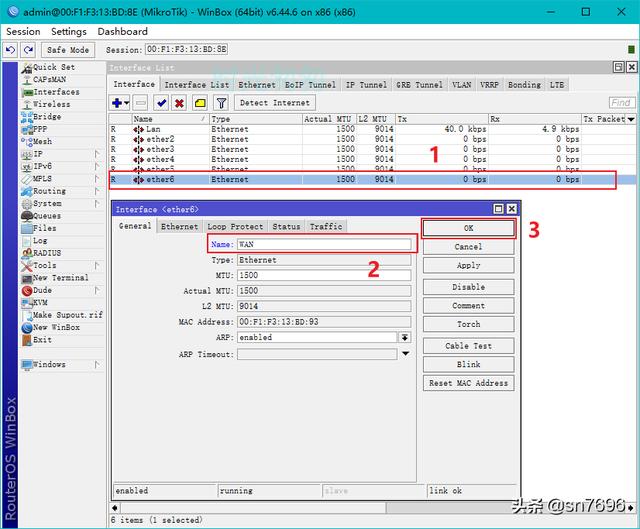Image resolution: width=640 pixels, height=529 pixels.
Task: Click the red X Disable toolbar button
Action: (x=179, y=103)
